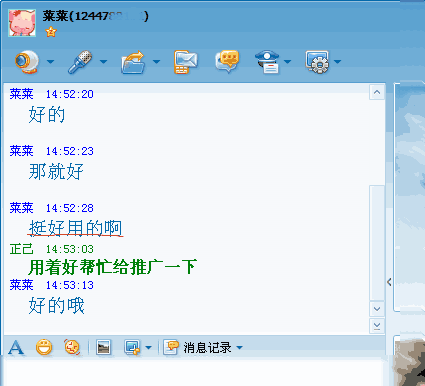Image resolution: width=425 pixels, height=386 pixels.
Task: Click the contact name 莱莱 in header
Action: pos(55,16)
